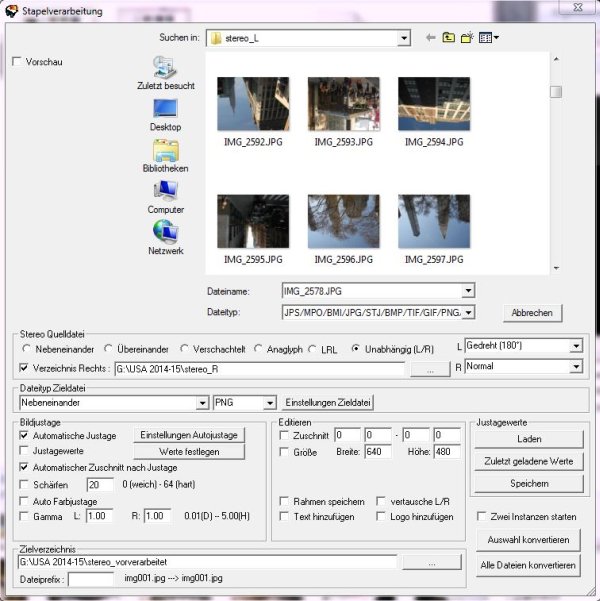Screen dimensions: 600x601
Task: Go up one folder level icon
Action: [449, 38]
